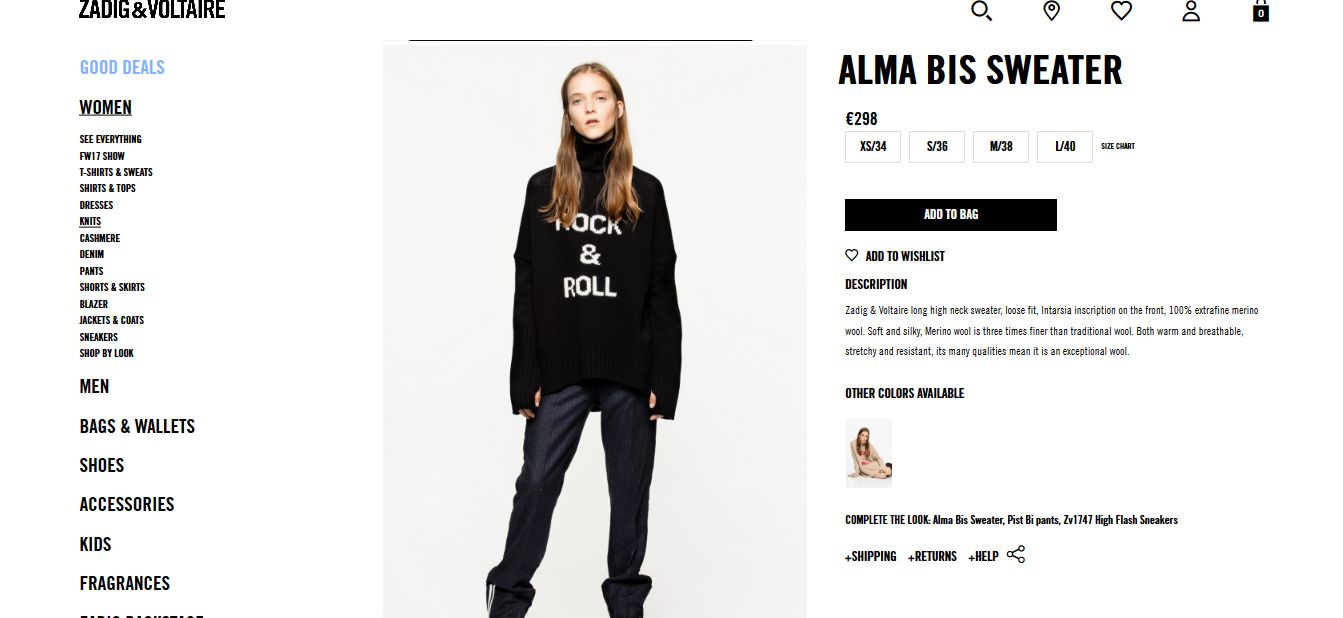This screenshot has height=618, width=1343.
Task: Open the Cashmere subcategory
Action: 100,238
